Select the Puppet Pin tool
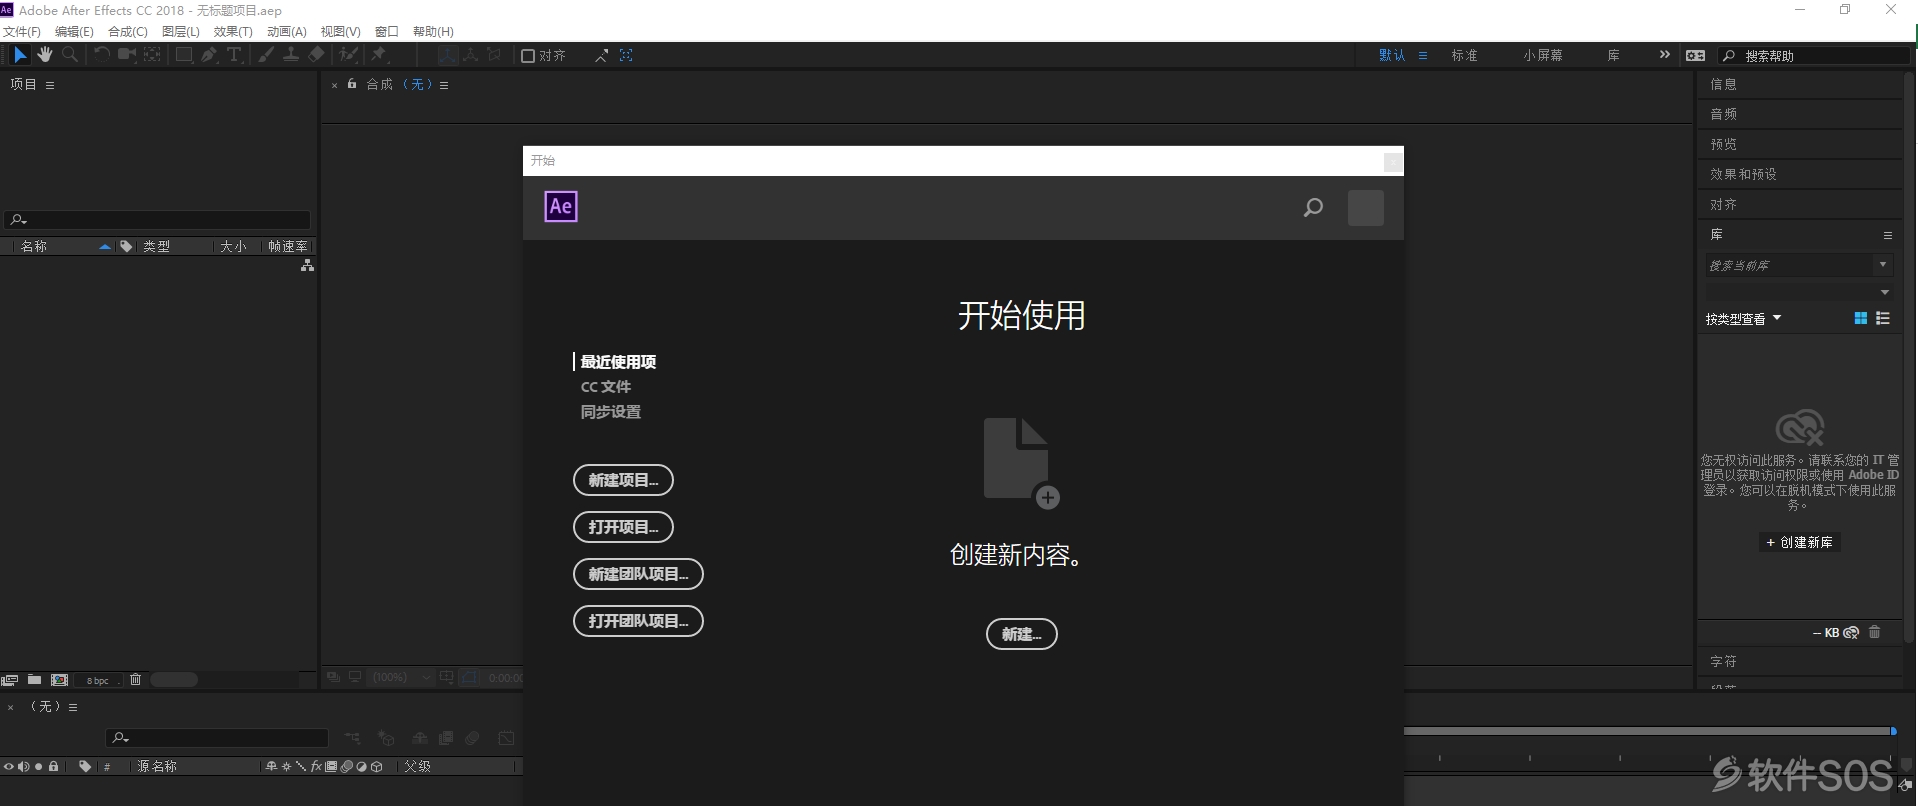Viewport: 1918px width, 806px height. tap(379, 55)
